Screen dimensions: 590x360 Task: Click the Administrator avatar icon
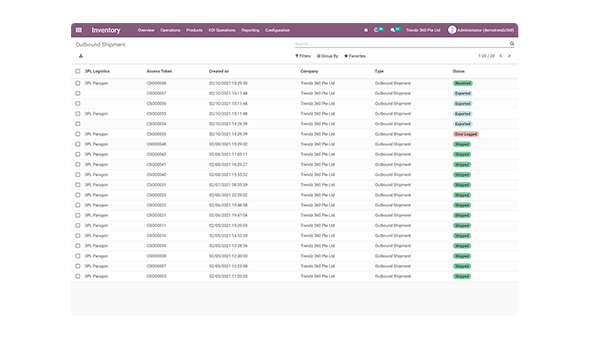(452, 30)
